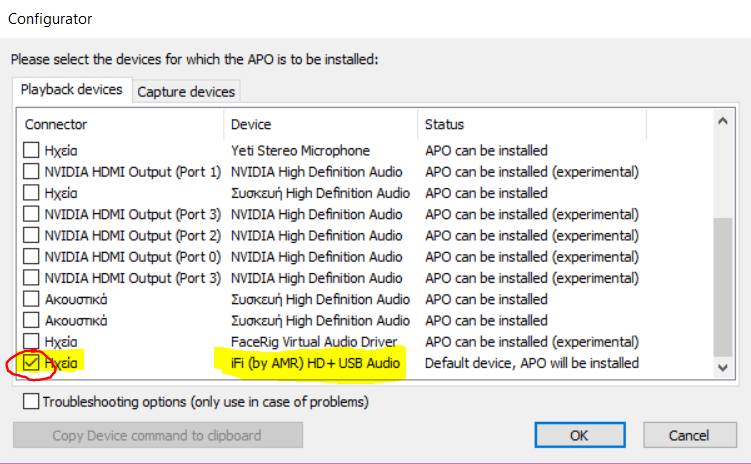The width and height of the screenshot is (751, 464).
Task: Sort devices by Device column header
Action: 320,125
